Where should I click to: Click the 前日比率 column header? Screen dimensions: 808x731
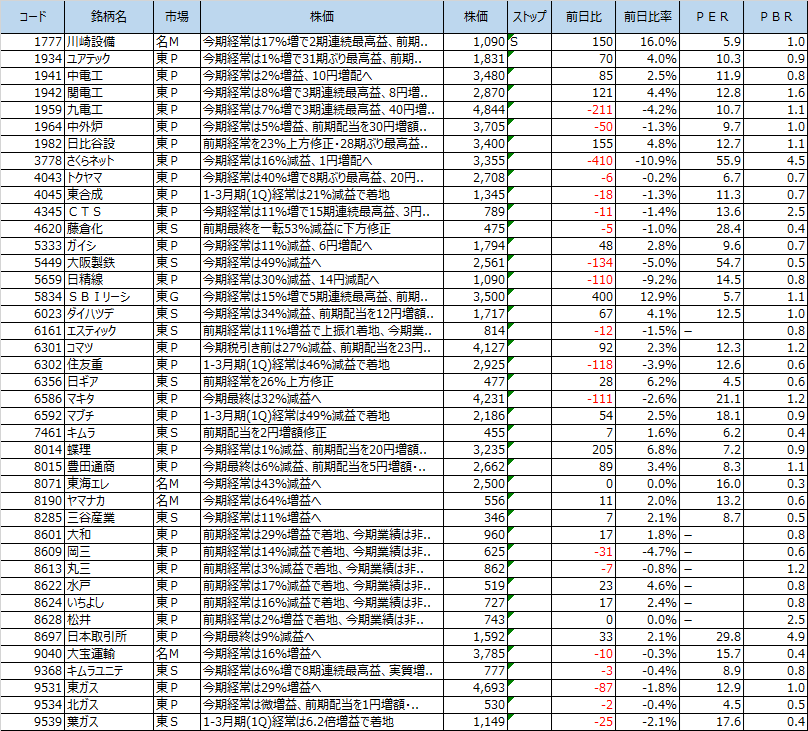[648, 16]
